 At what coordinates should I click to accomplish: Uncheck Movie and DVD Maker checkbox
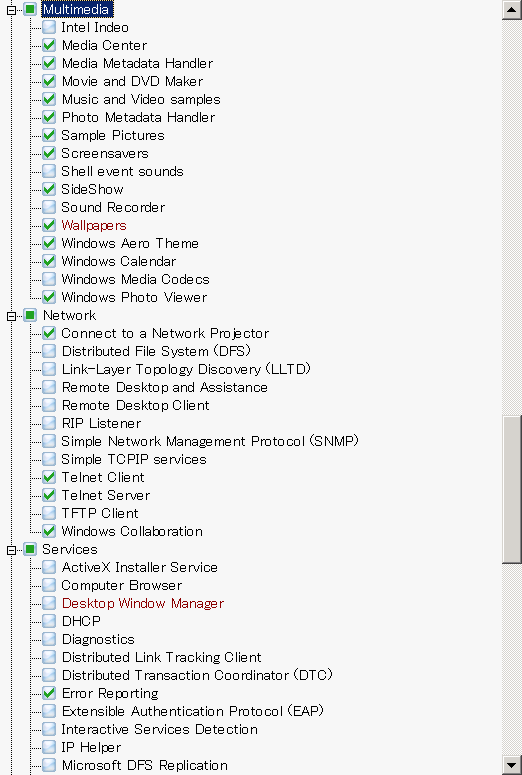point(49,81)
